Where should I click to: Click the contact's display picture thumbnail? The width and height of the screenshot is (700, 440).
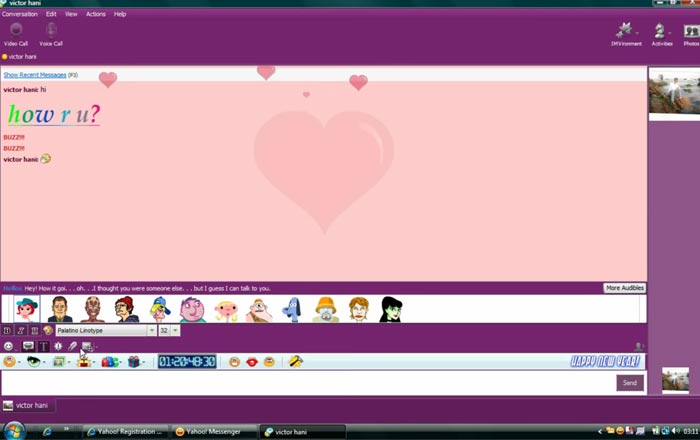675,94
